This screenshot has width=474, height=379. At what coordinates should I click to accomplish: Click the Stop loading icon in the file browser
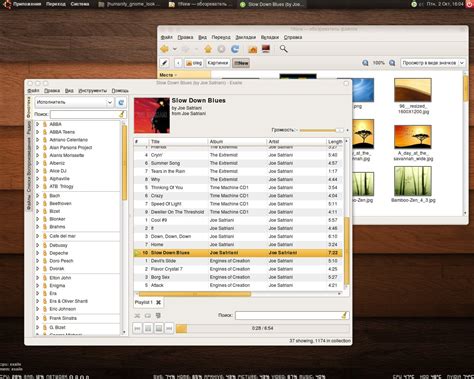coord(221,49)
